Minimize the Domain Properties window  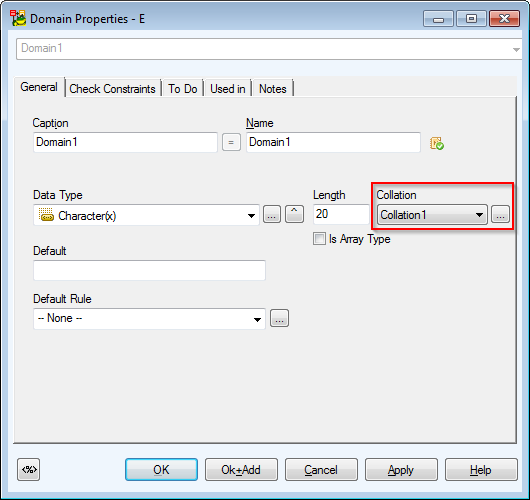click(438, 19)
